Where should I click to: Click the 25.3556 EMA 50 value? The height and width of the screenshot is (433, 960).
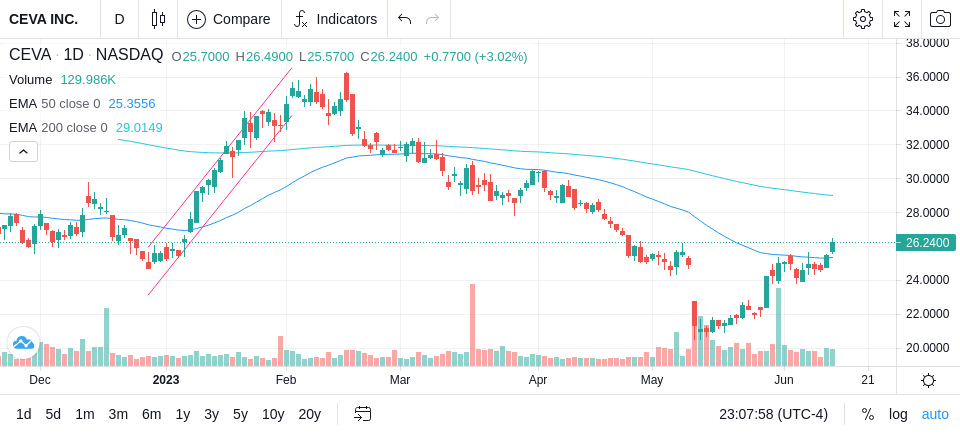132,104
